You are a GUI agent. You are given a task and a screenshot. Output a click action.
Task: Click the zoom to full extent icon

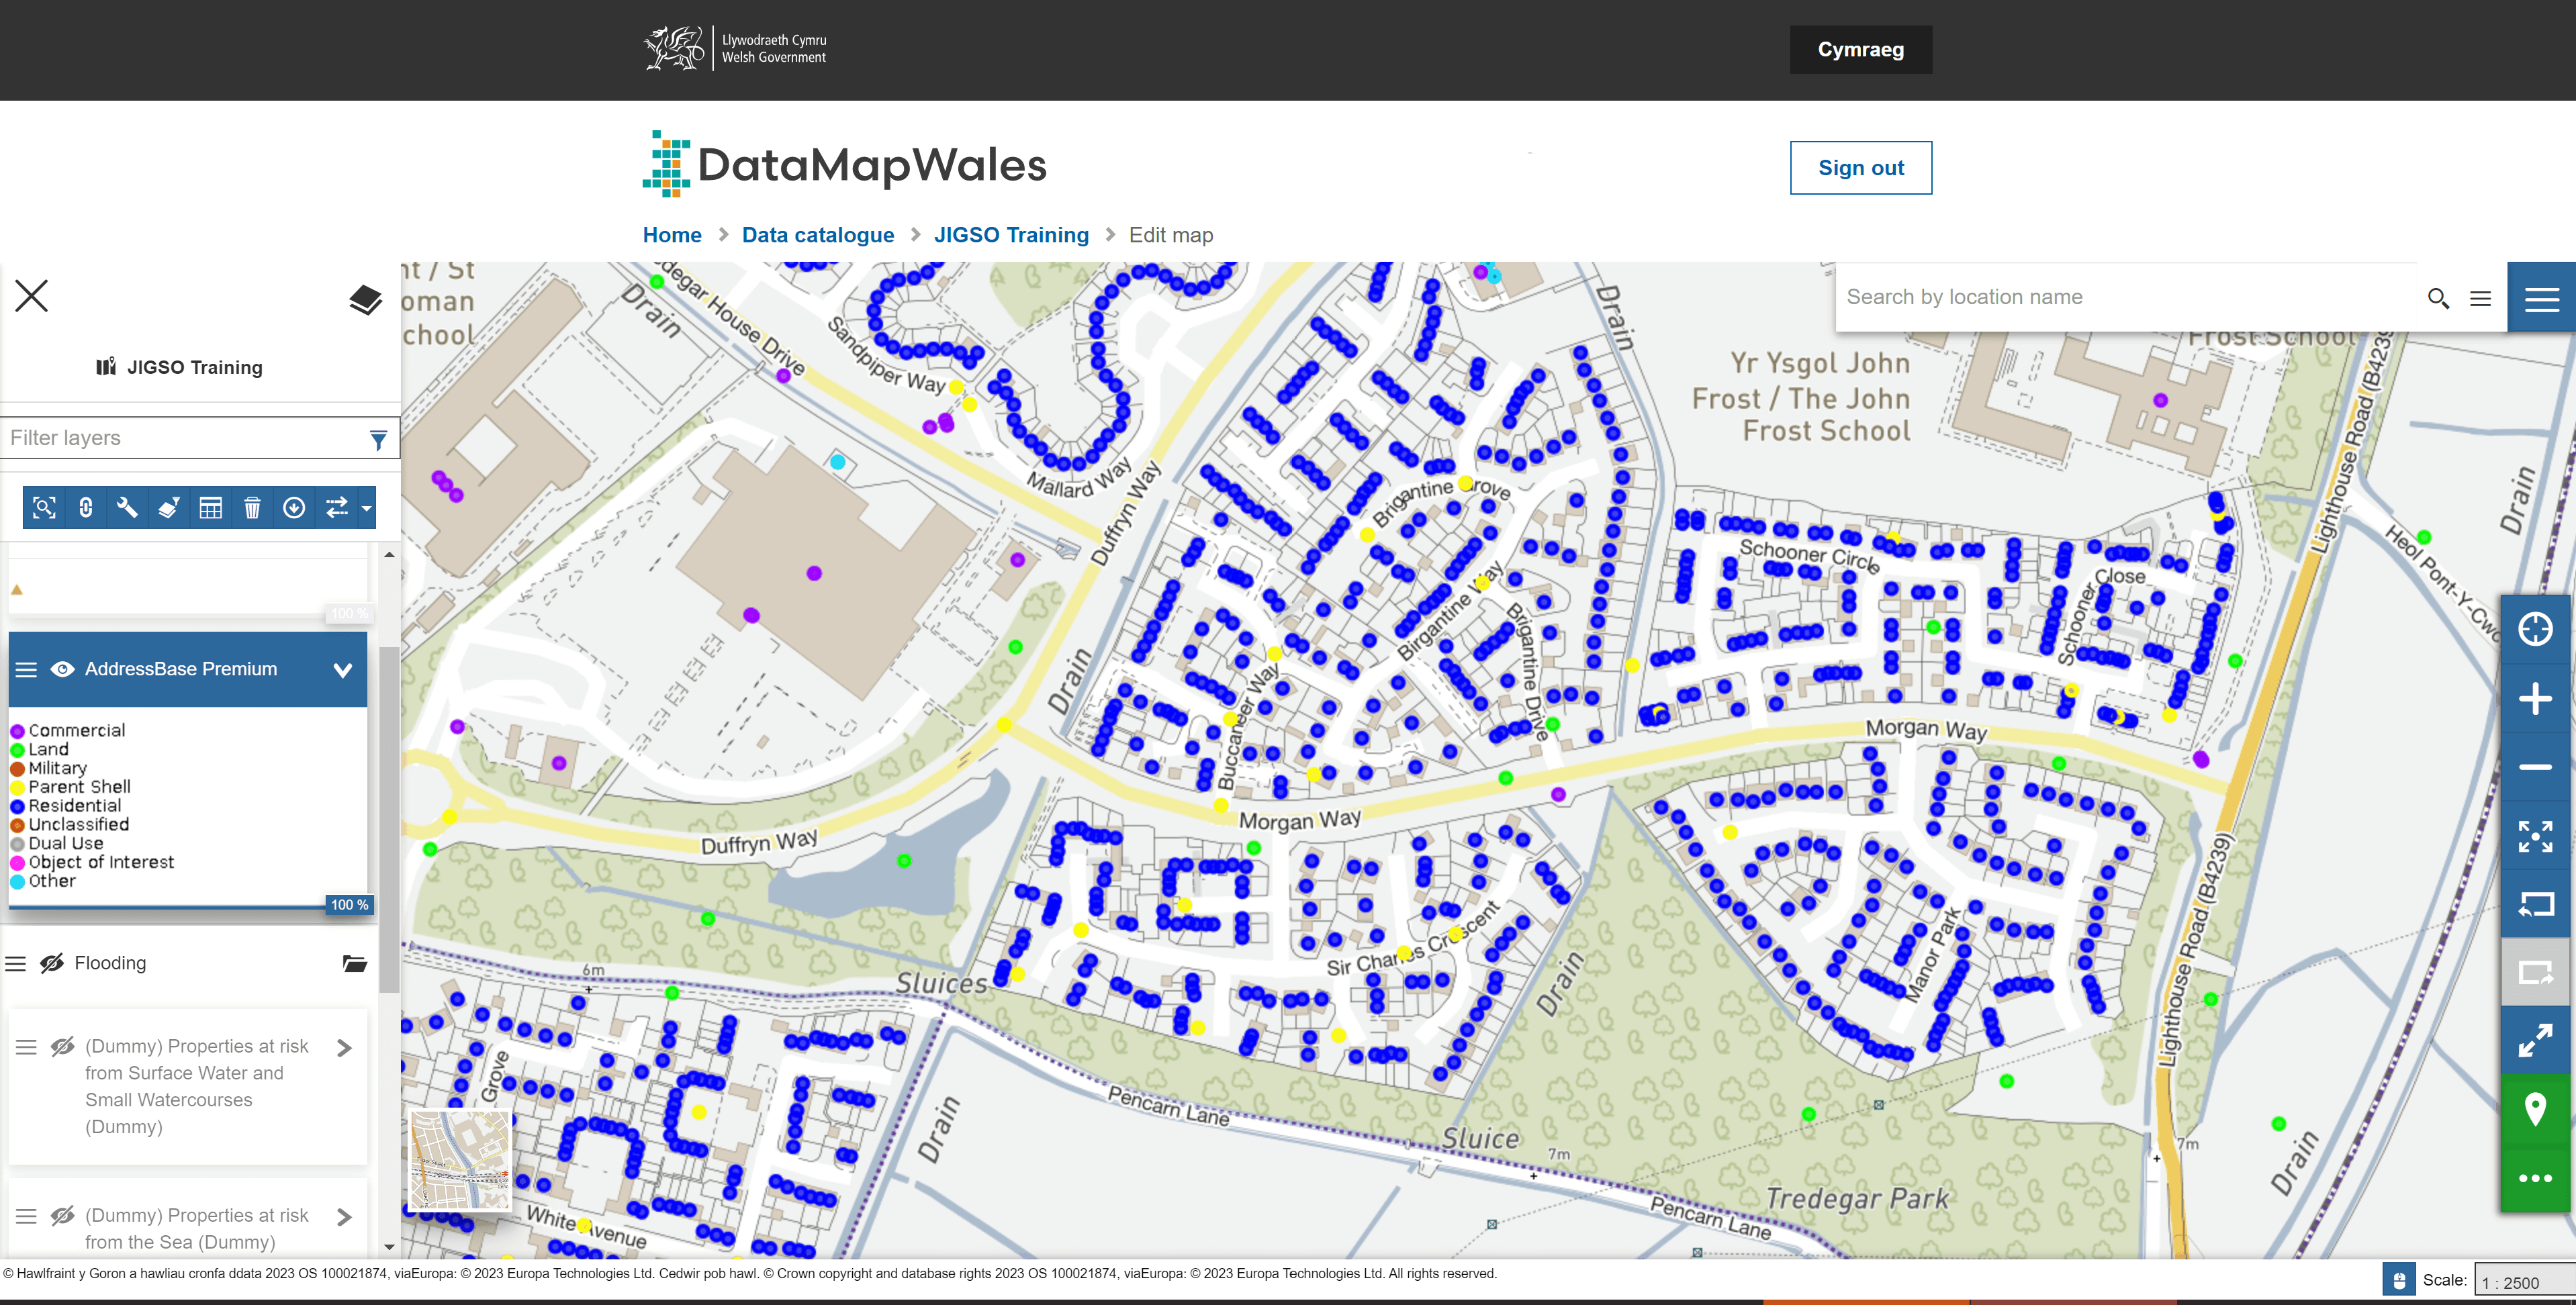tap(2535, 836)
